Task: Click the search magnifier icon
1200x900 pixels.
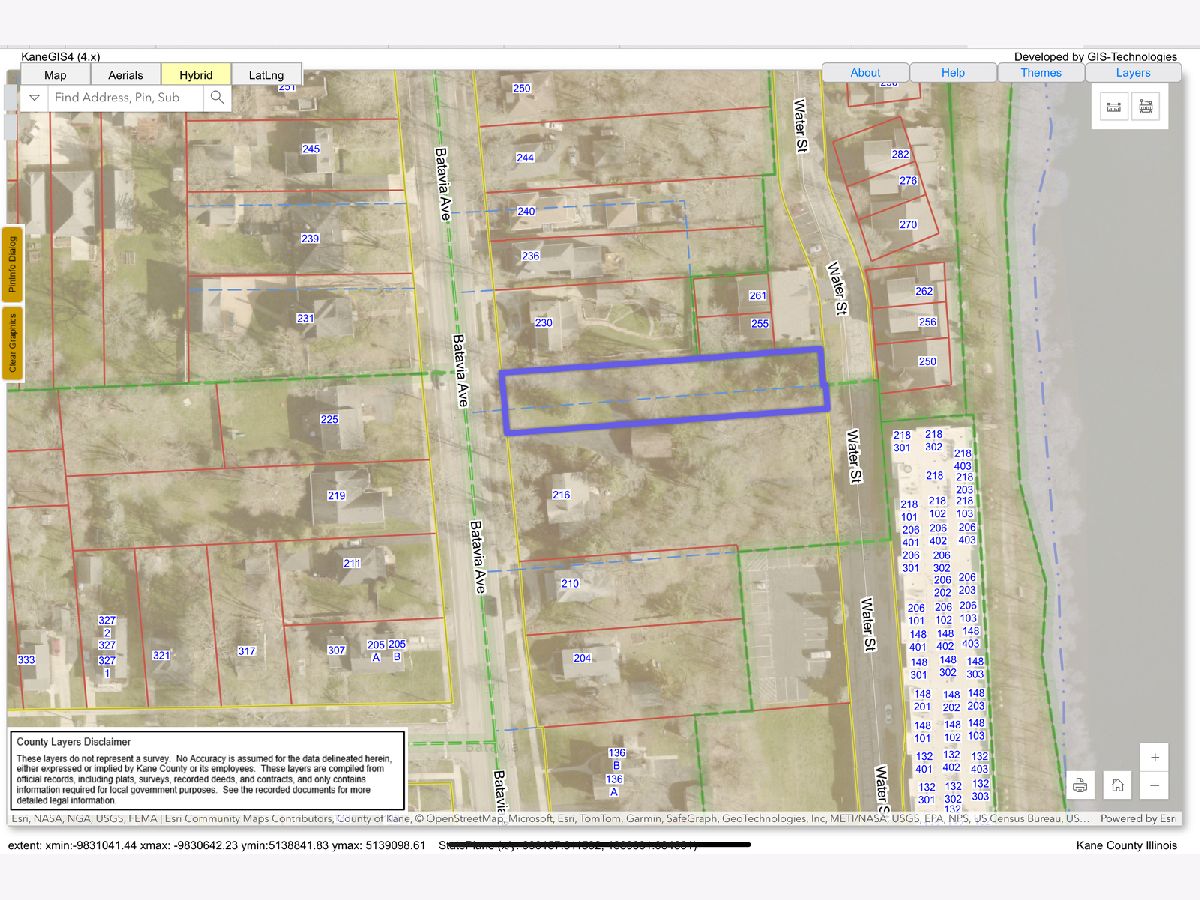Action: click(217, 98)
